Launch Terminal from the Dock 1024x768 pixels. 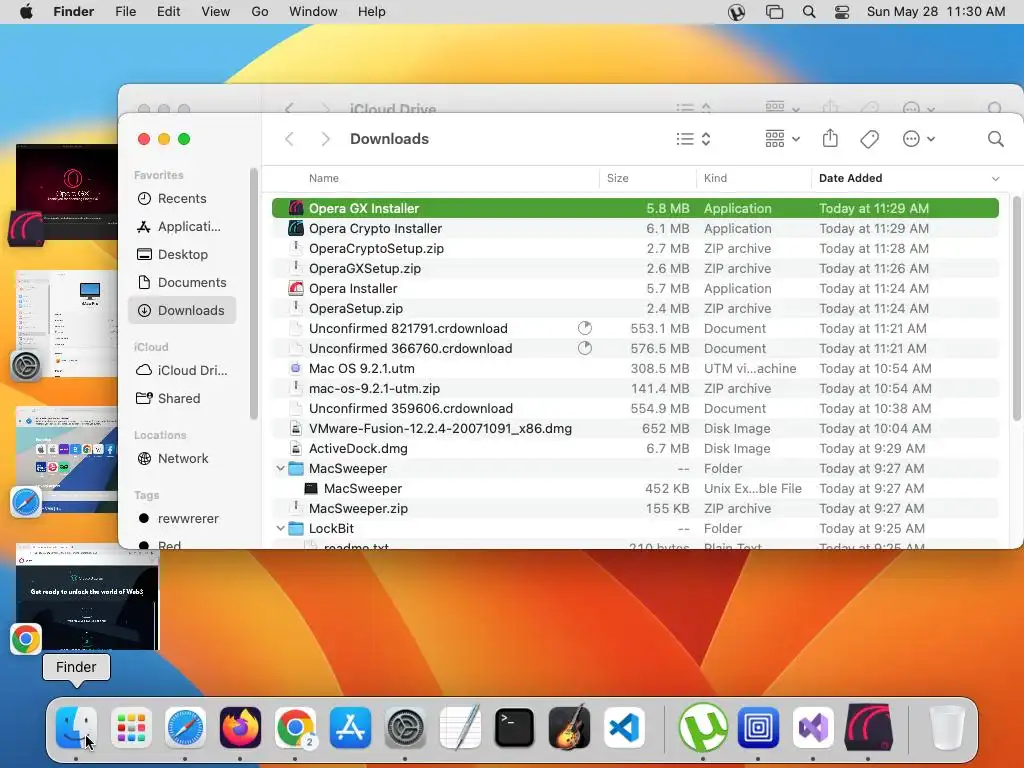pos(515,727)
